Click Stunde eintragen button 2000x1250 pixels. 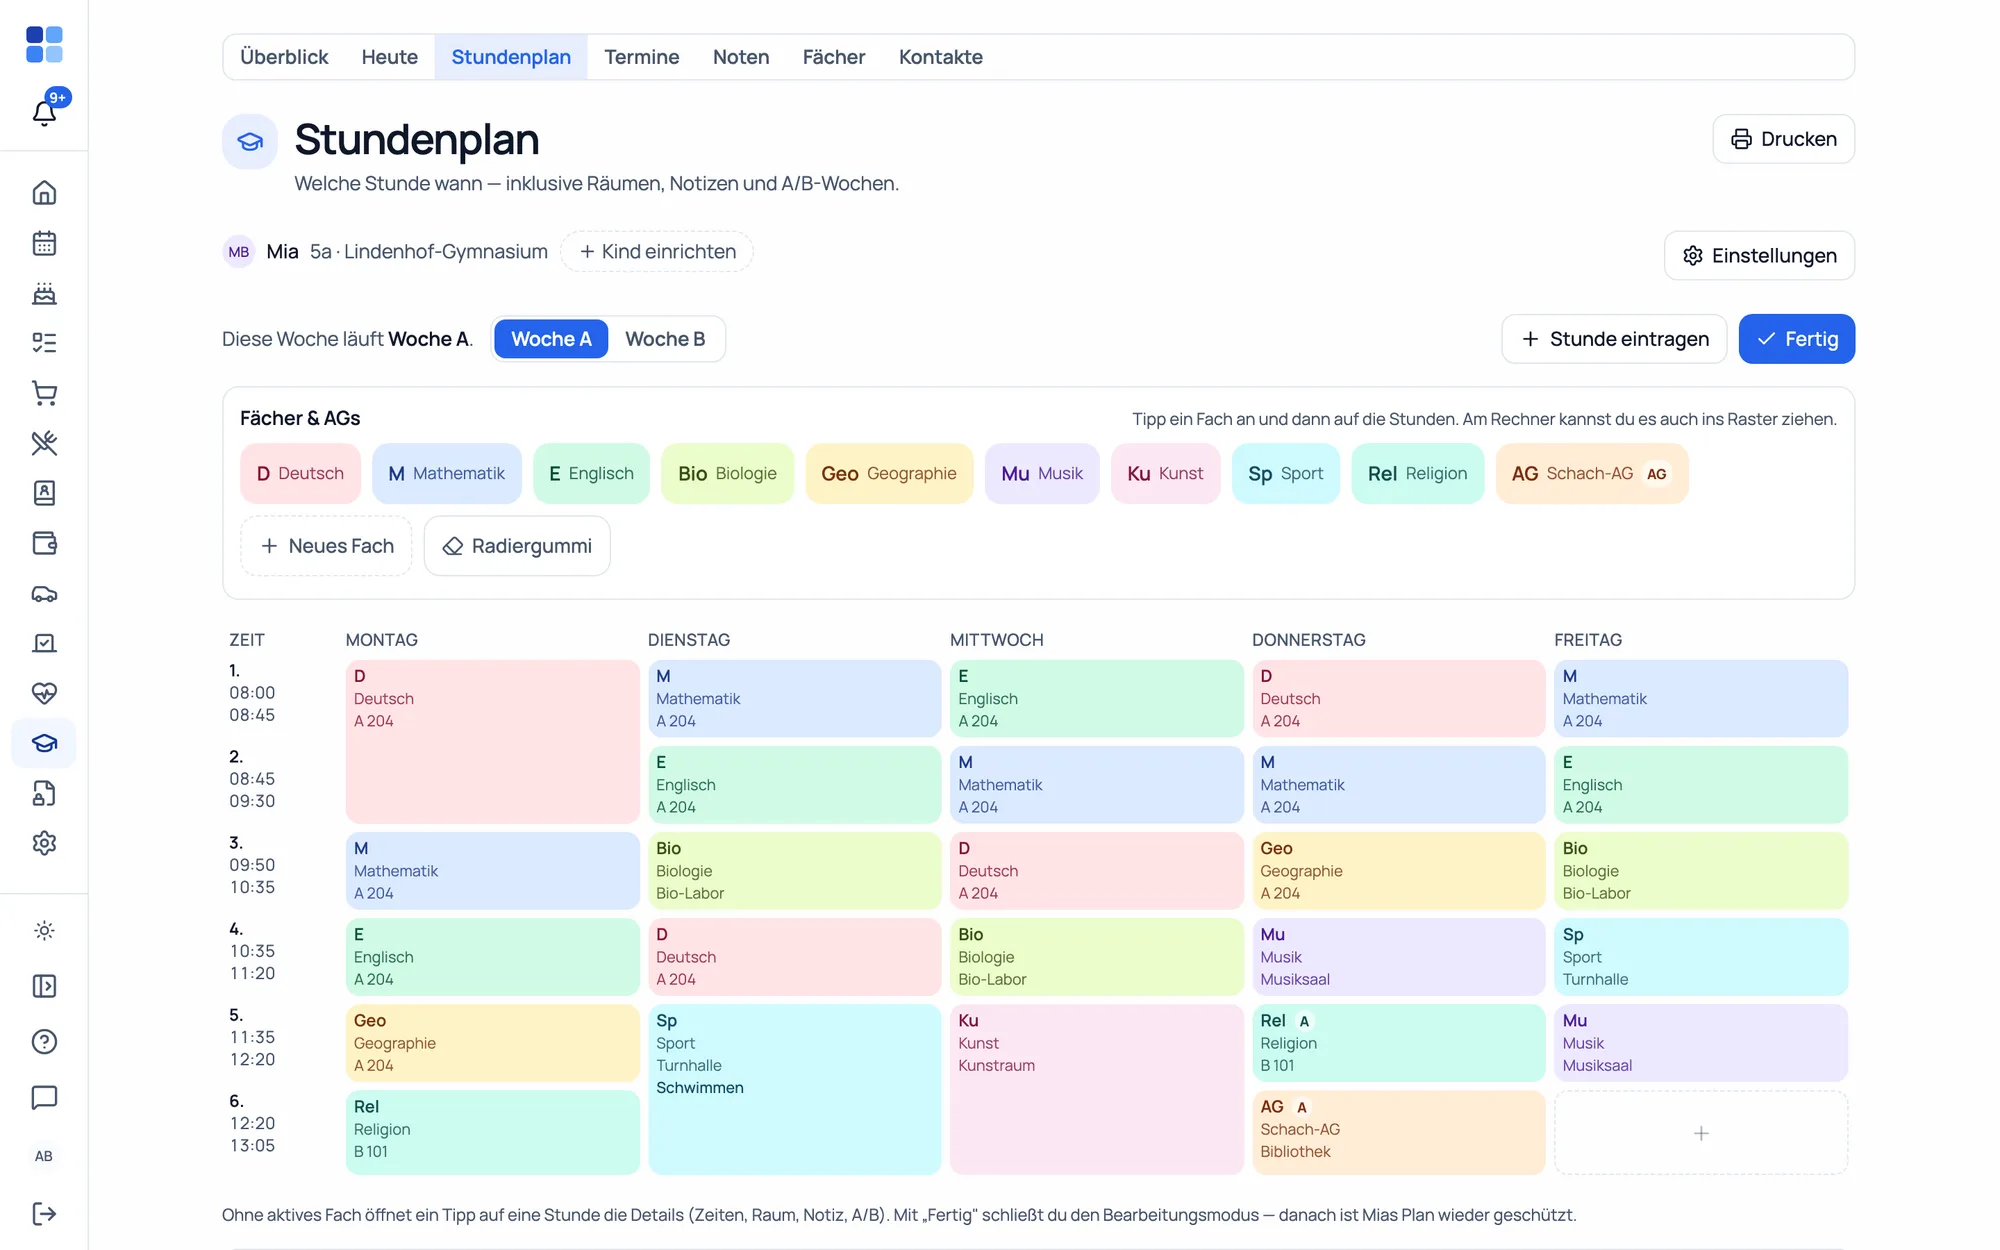[x=1614, y=339]
